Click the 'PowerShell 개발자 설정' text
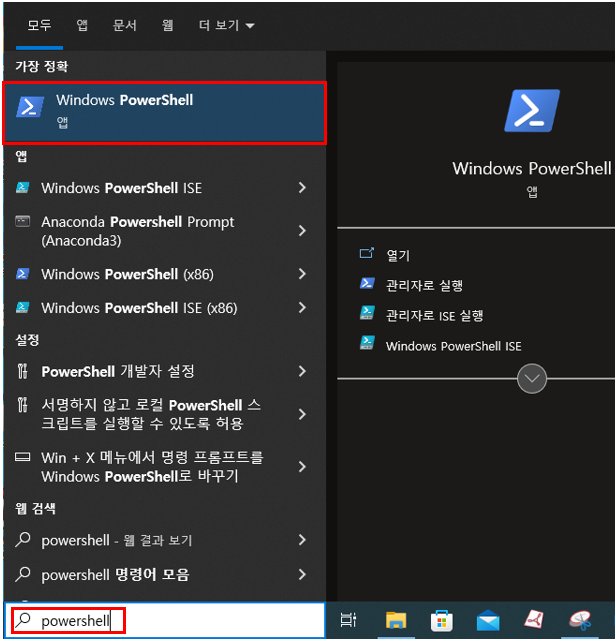Screen dimensions: 615x641 click(x=118, y=371)
